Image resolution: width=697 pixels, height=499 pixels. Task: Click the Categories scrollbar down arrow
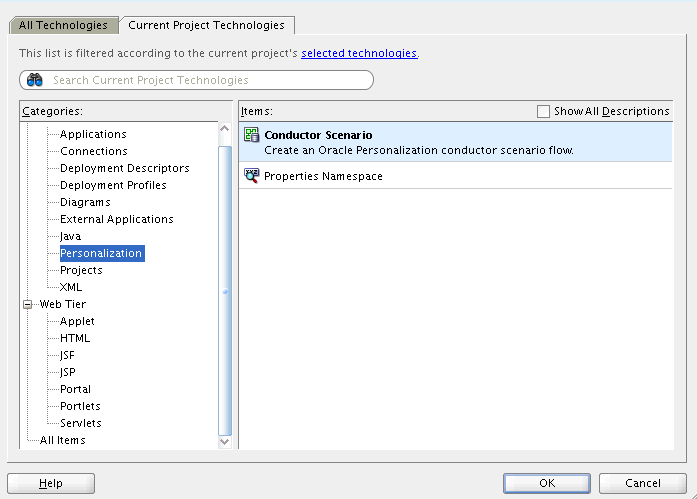tap(225, 441)
